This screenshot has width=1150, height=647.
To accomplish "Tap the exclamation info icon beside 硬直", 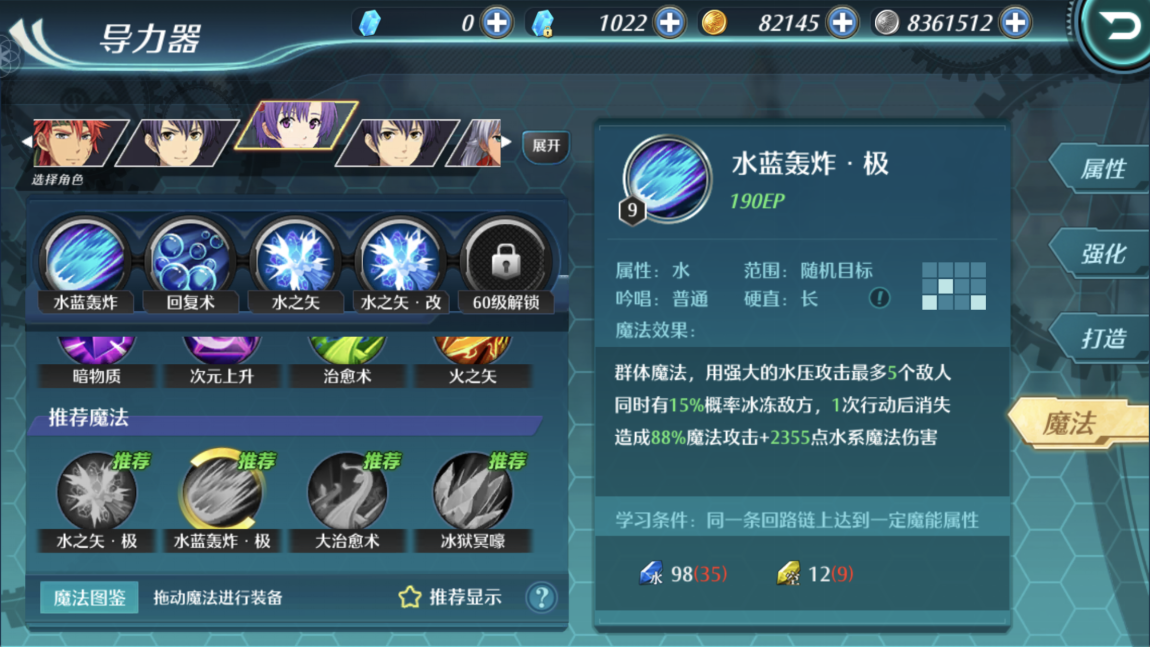I will [x=879, y=298].
